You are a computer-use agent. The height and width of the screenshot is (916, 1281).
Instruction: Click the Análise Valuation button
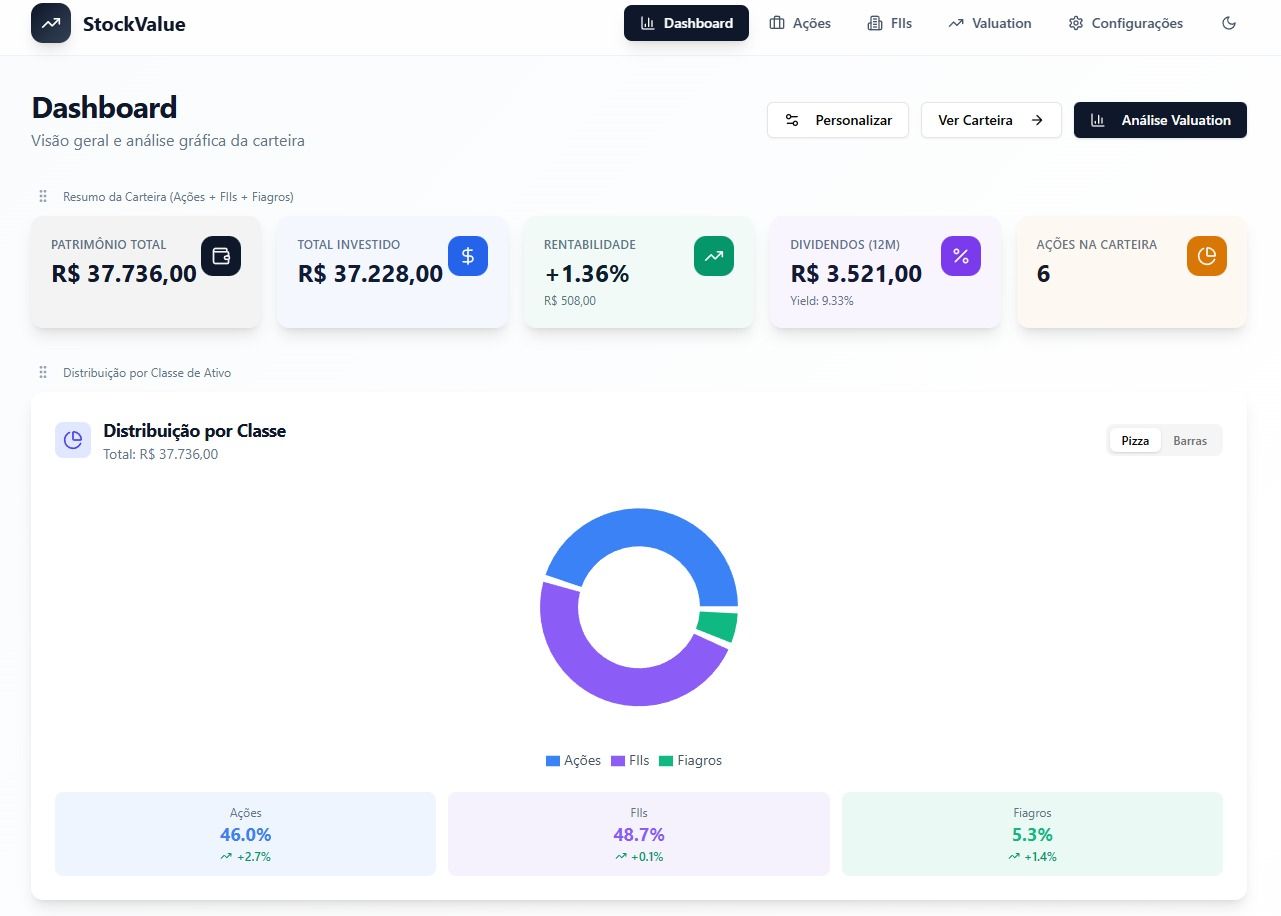tap(1160, 120)
